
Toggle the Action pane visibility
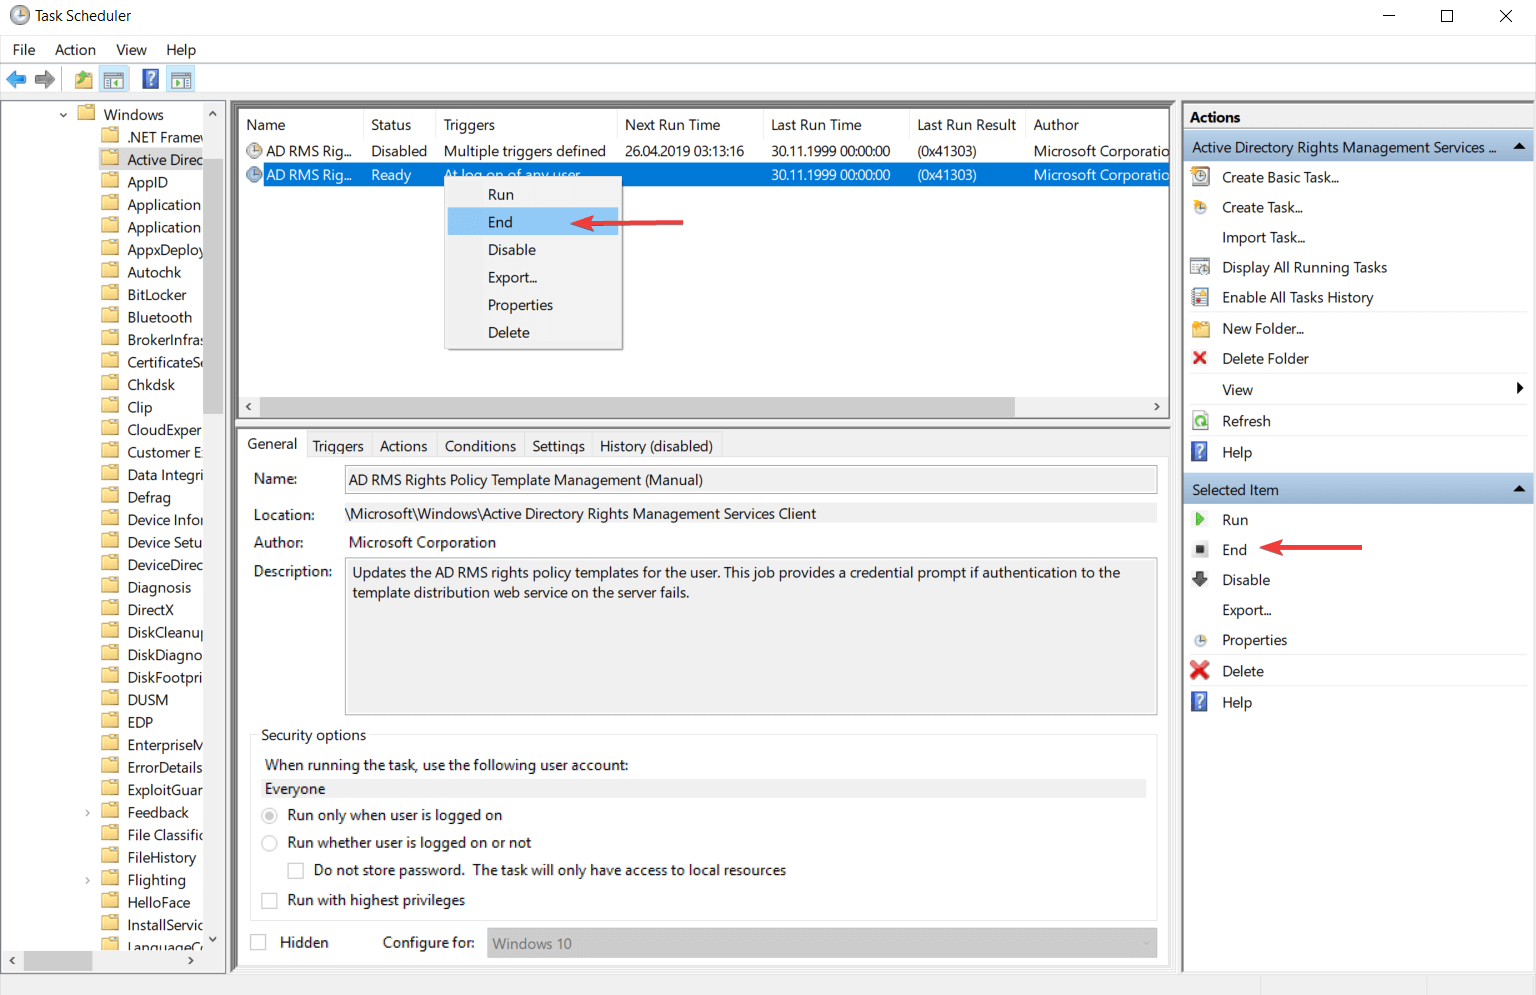tap(181, 79)
